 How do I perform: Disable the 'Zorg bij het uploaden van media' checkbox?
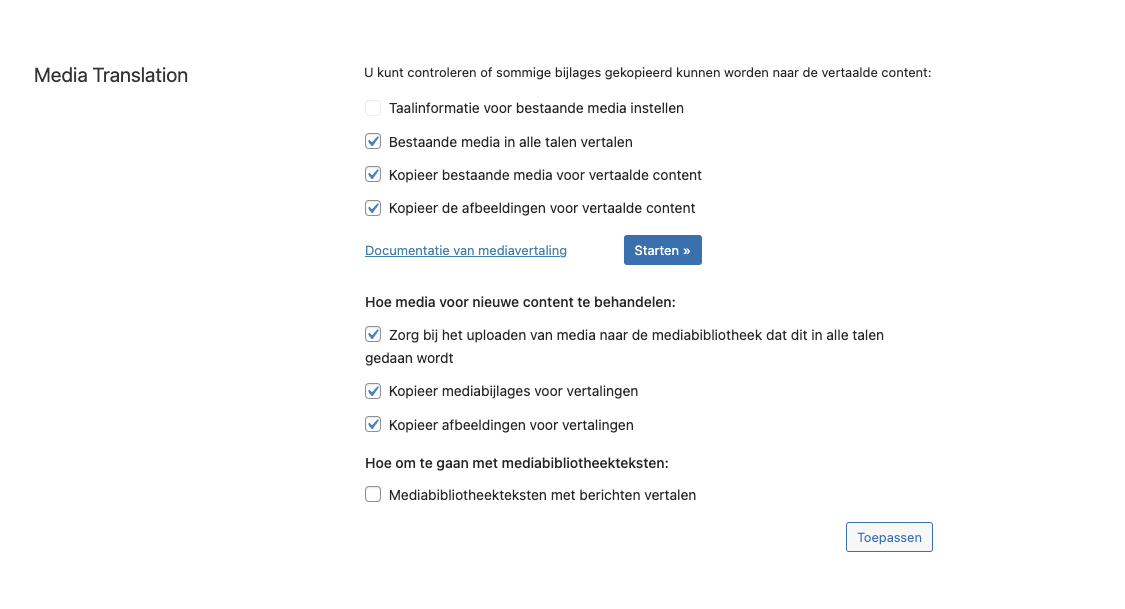tap(372, 334)
